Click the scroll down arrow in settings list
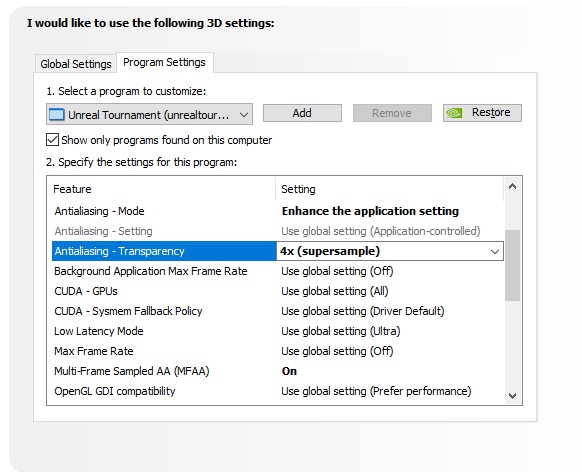The width and height of the screenshot is (582, 472). click(x=513, y=396)
